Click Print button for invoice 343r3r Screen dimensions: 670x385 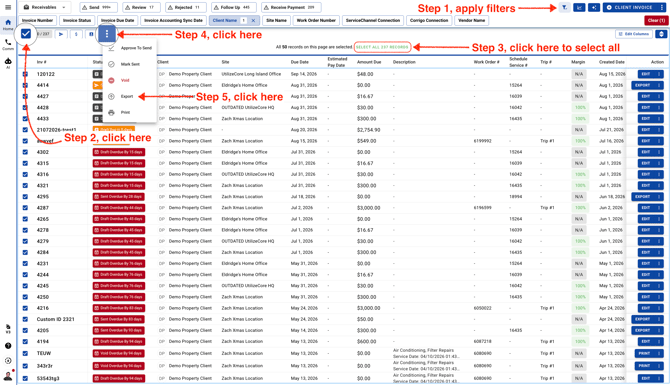coord(644,366)
